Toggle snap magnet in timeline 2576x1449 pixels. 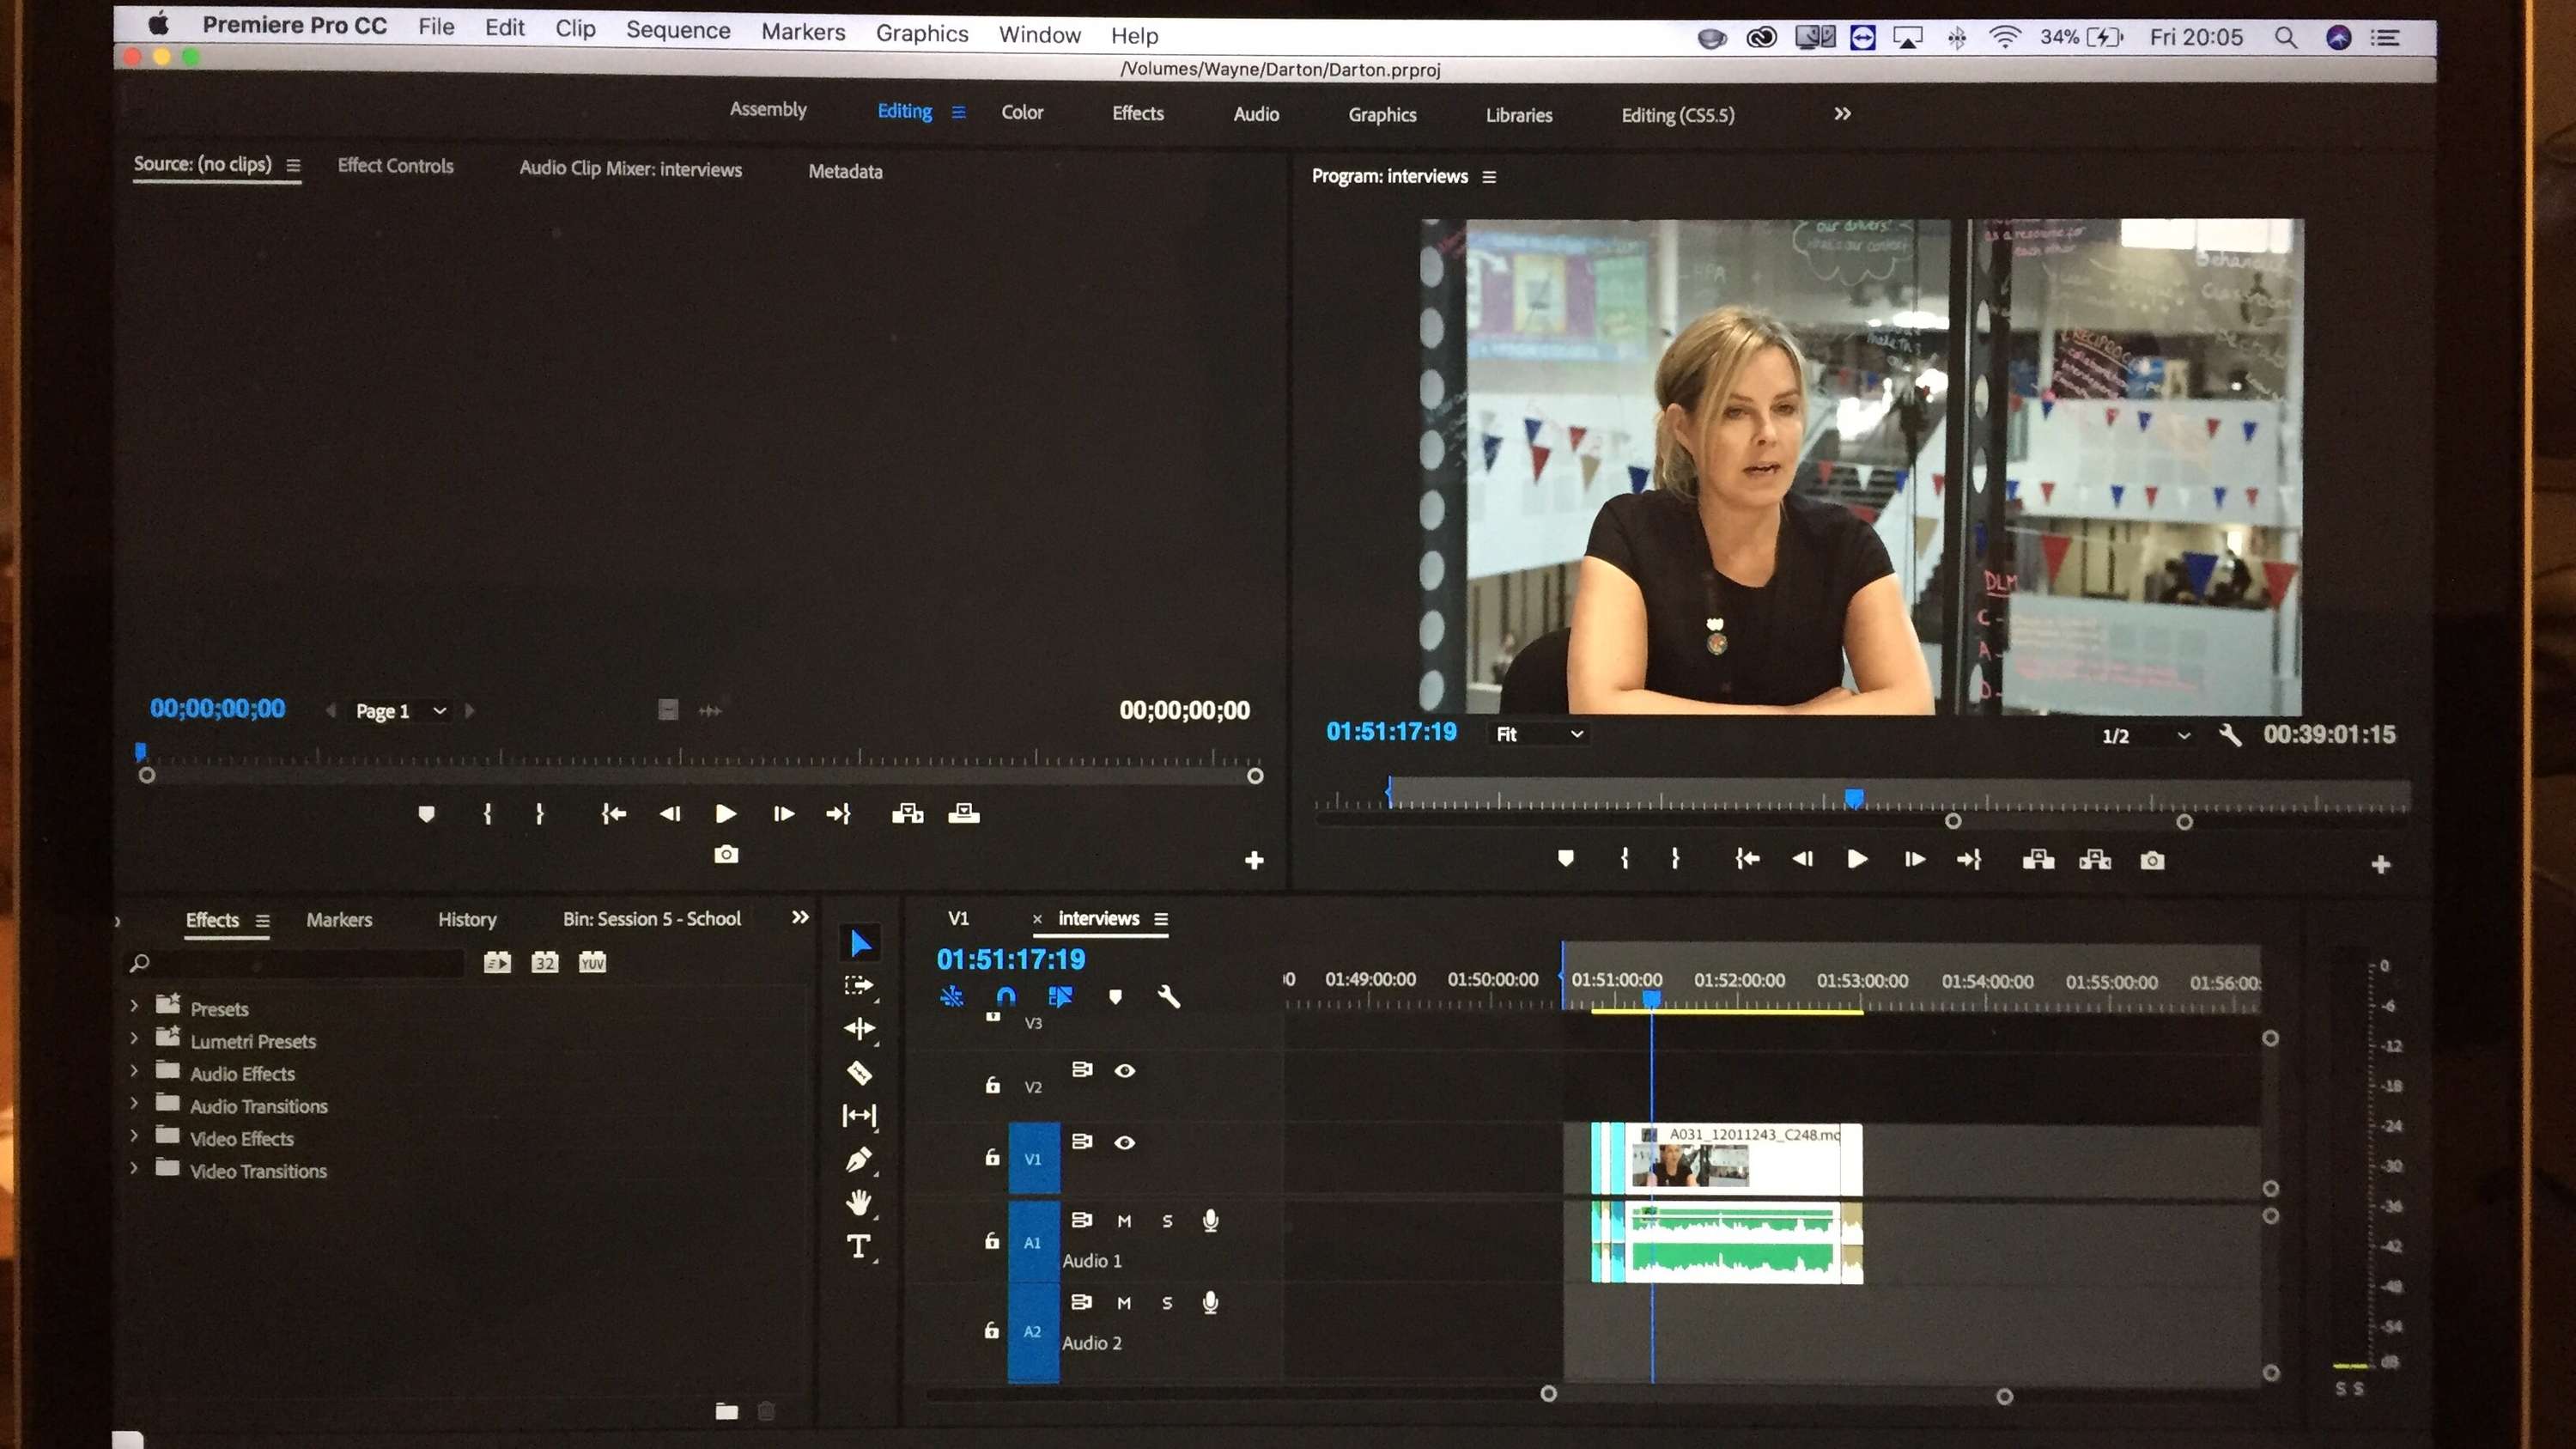(x=1006, y=996)
